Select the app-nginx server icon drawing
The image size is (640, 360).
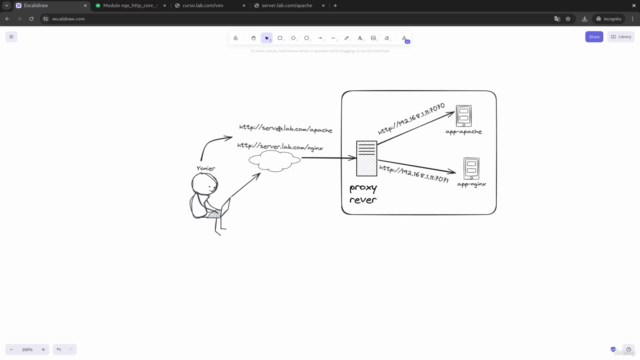[x=471, y=169]
